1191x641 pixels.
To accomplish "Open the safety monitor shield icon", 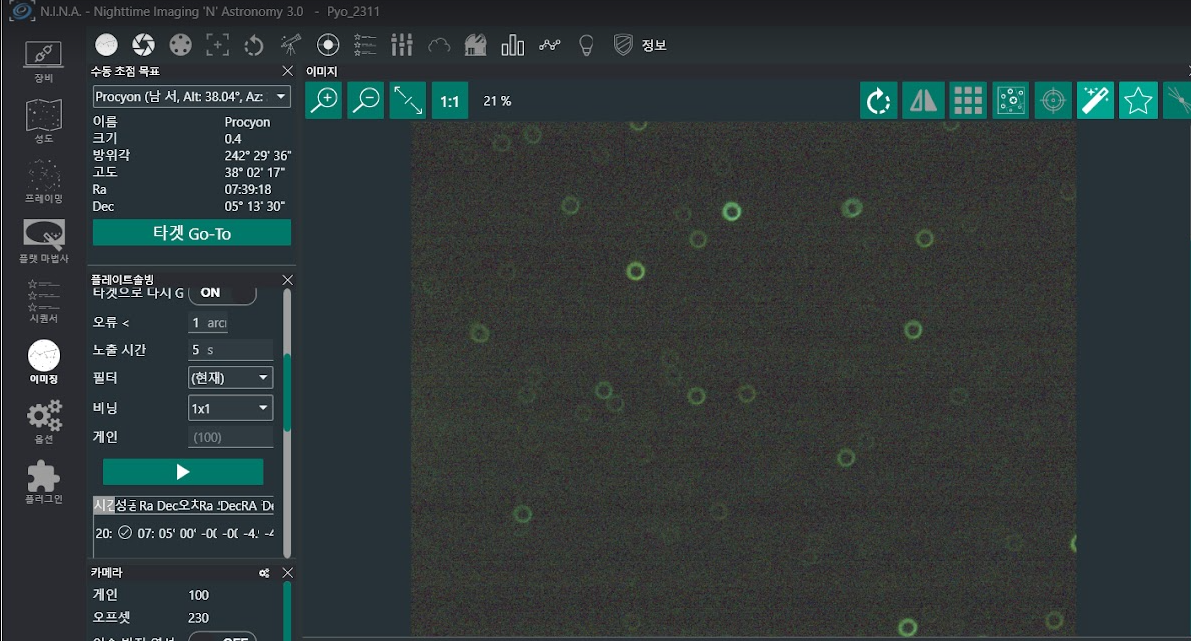I will click(623, 45).
